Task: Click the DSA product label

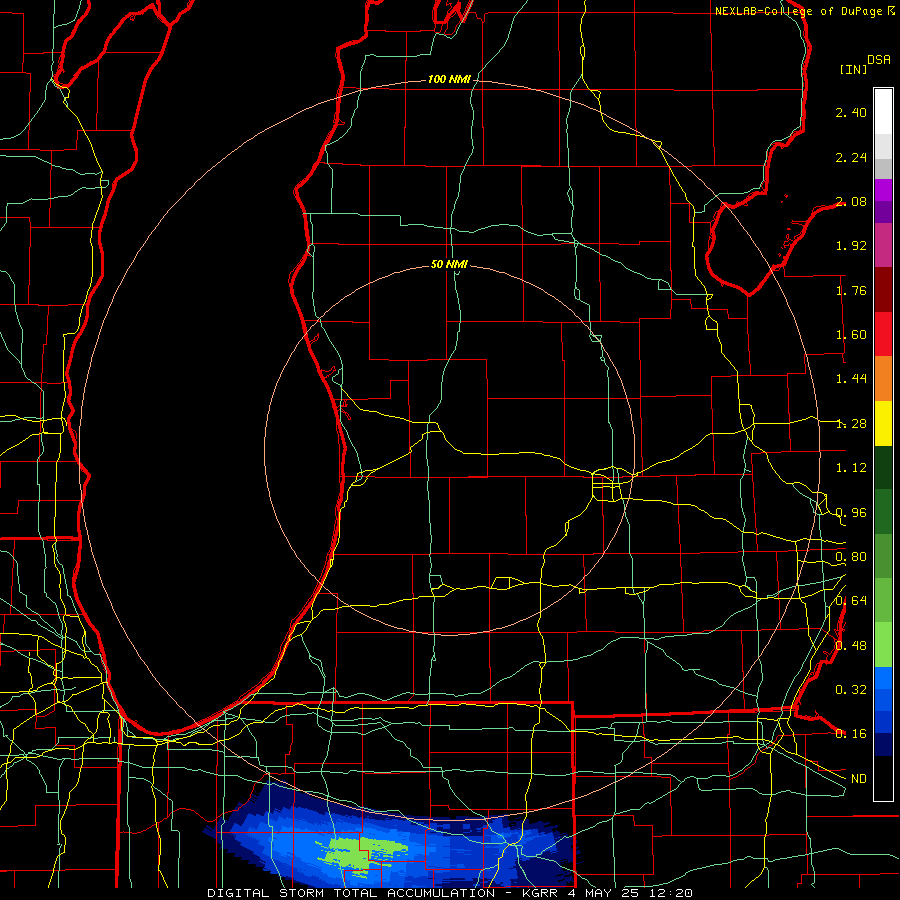Action: [879, 60]
